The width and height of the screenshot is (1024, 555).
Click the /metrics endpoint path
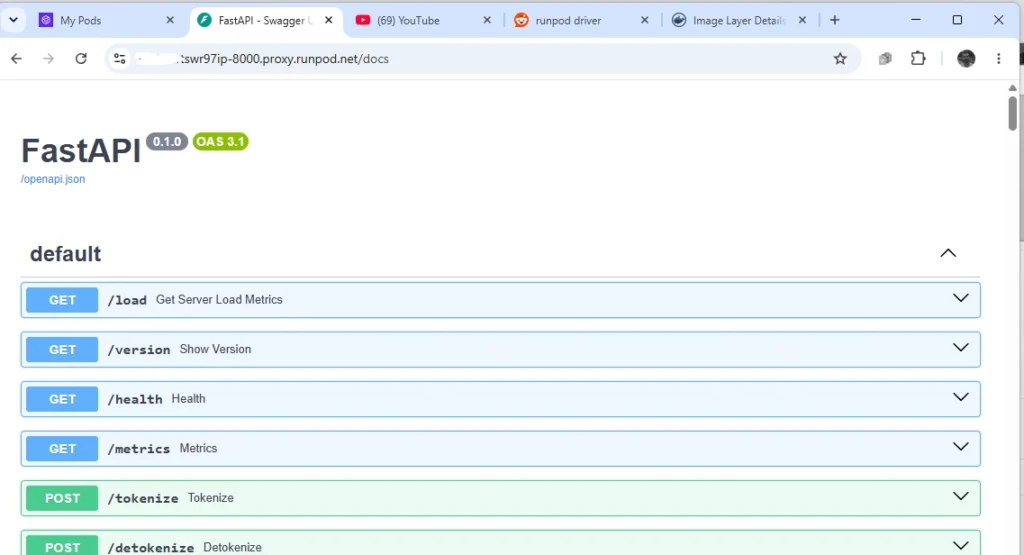pyautogui.click(x=138, y=449)
